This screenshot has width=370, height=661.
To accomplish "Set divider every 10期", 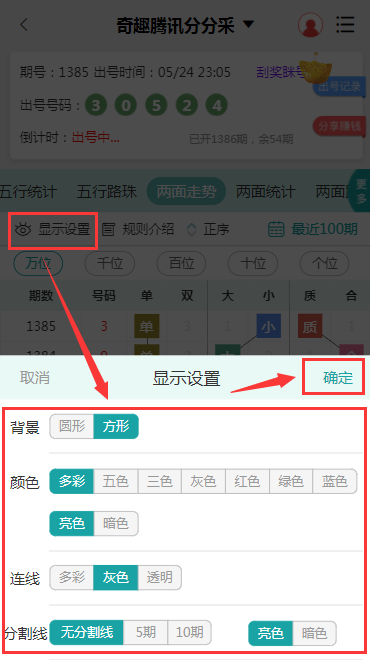I will (x=189, y=632).
